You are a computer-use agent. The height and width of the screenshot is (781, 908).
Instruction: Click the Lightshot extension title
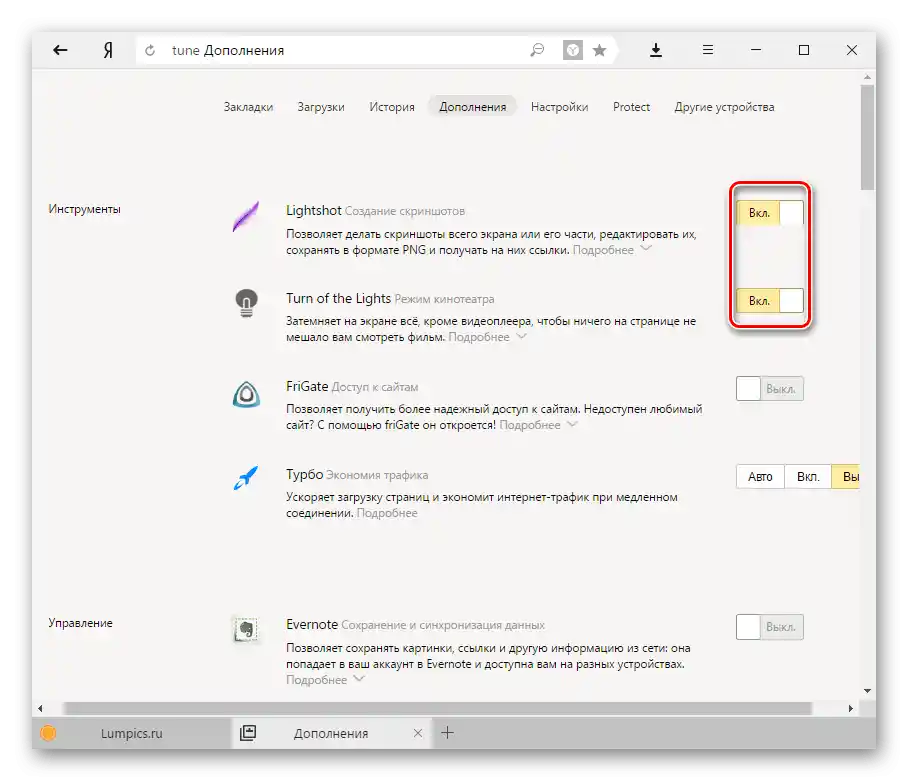coord(313,210)
